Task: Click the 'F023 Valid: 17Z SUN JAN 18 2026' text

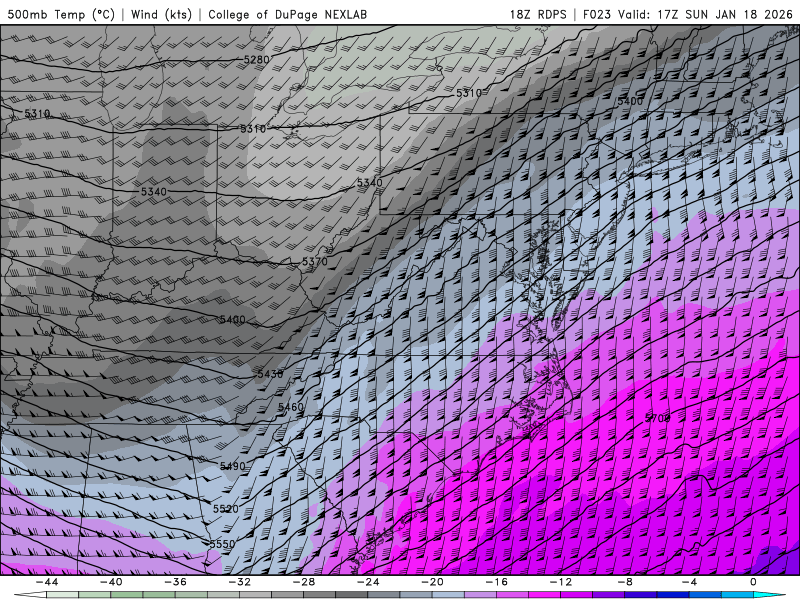Action: (x=687, y=14)
